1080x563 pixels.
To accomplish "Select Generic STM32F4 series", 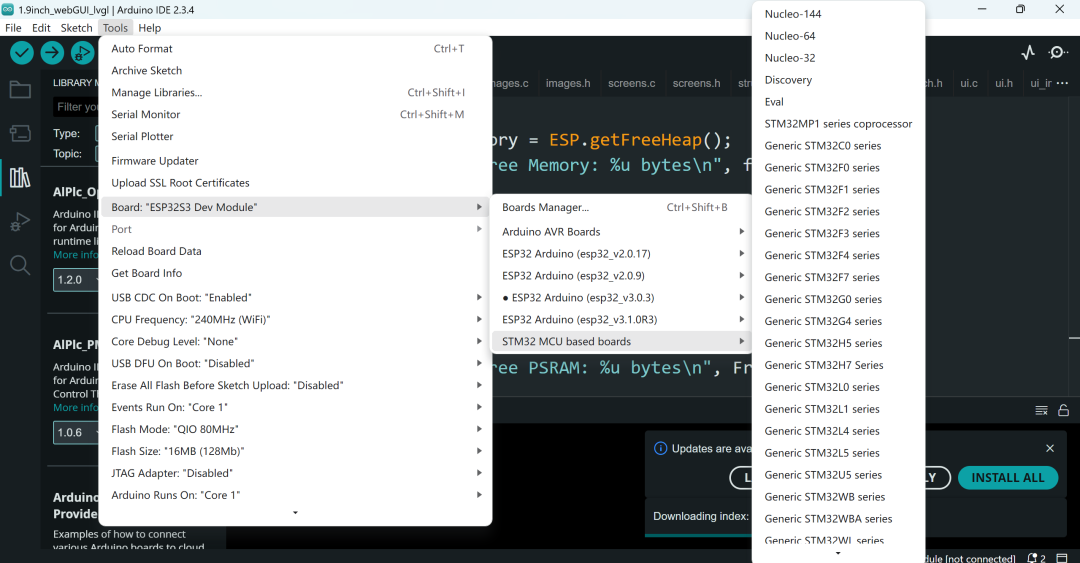I will click(838, 256).
